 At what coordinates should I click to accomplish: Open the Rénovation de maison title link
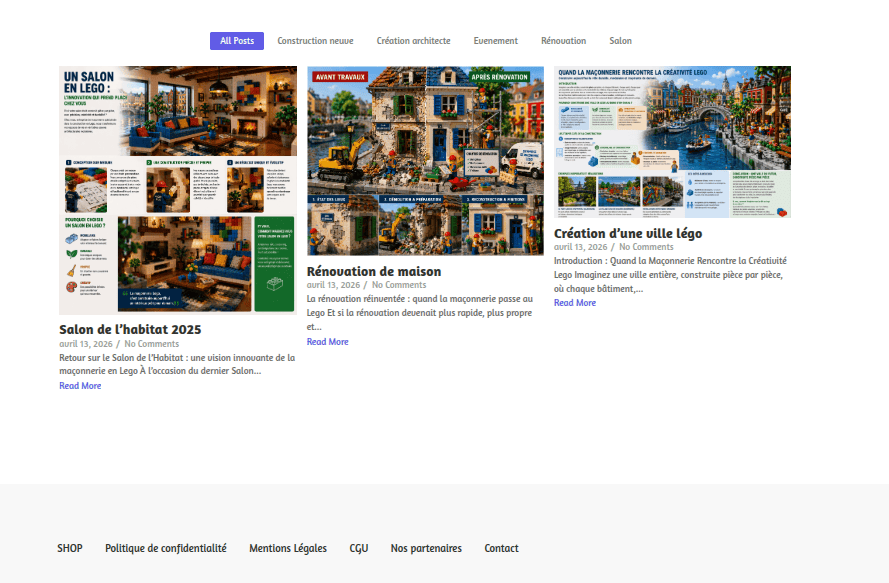click(x=374, y=272)
